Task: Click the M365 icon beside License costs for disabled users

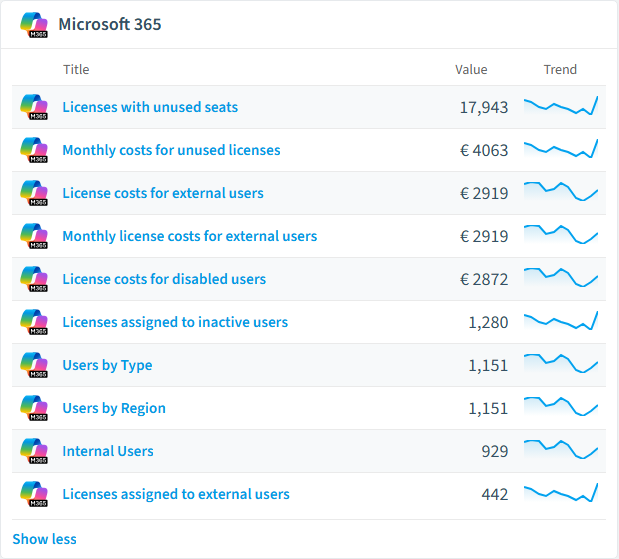Action: [34, 279]
